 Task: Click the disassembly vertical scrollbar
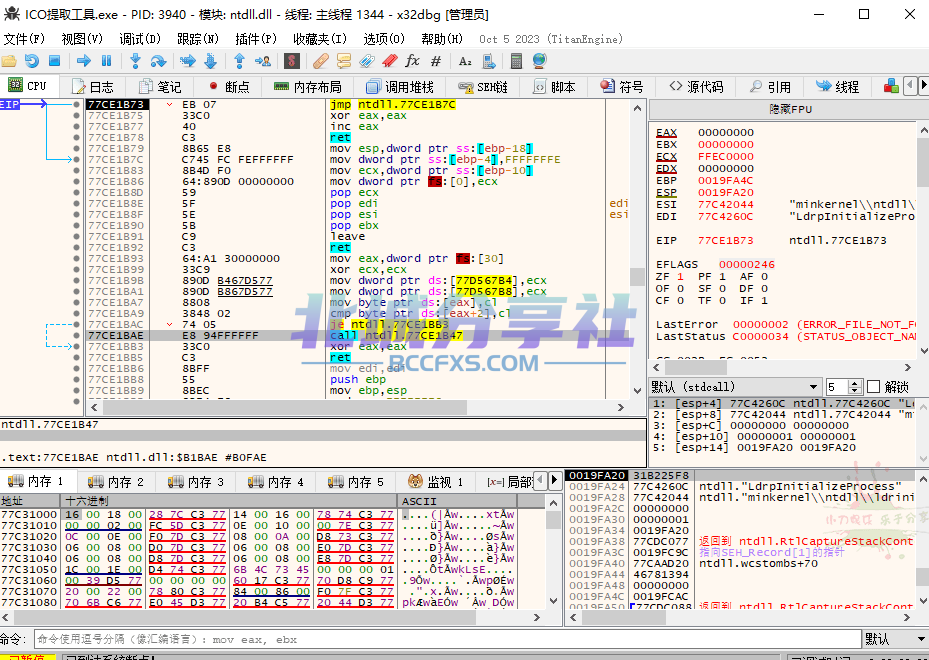637,249
